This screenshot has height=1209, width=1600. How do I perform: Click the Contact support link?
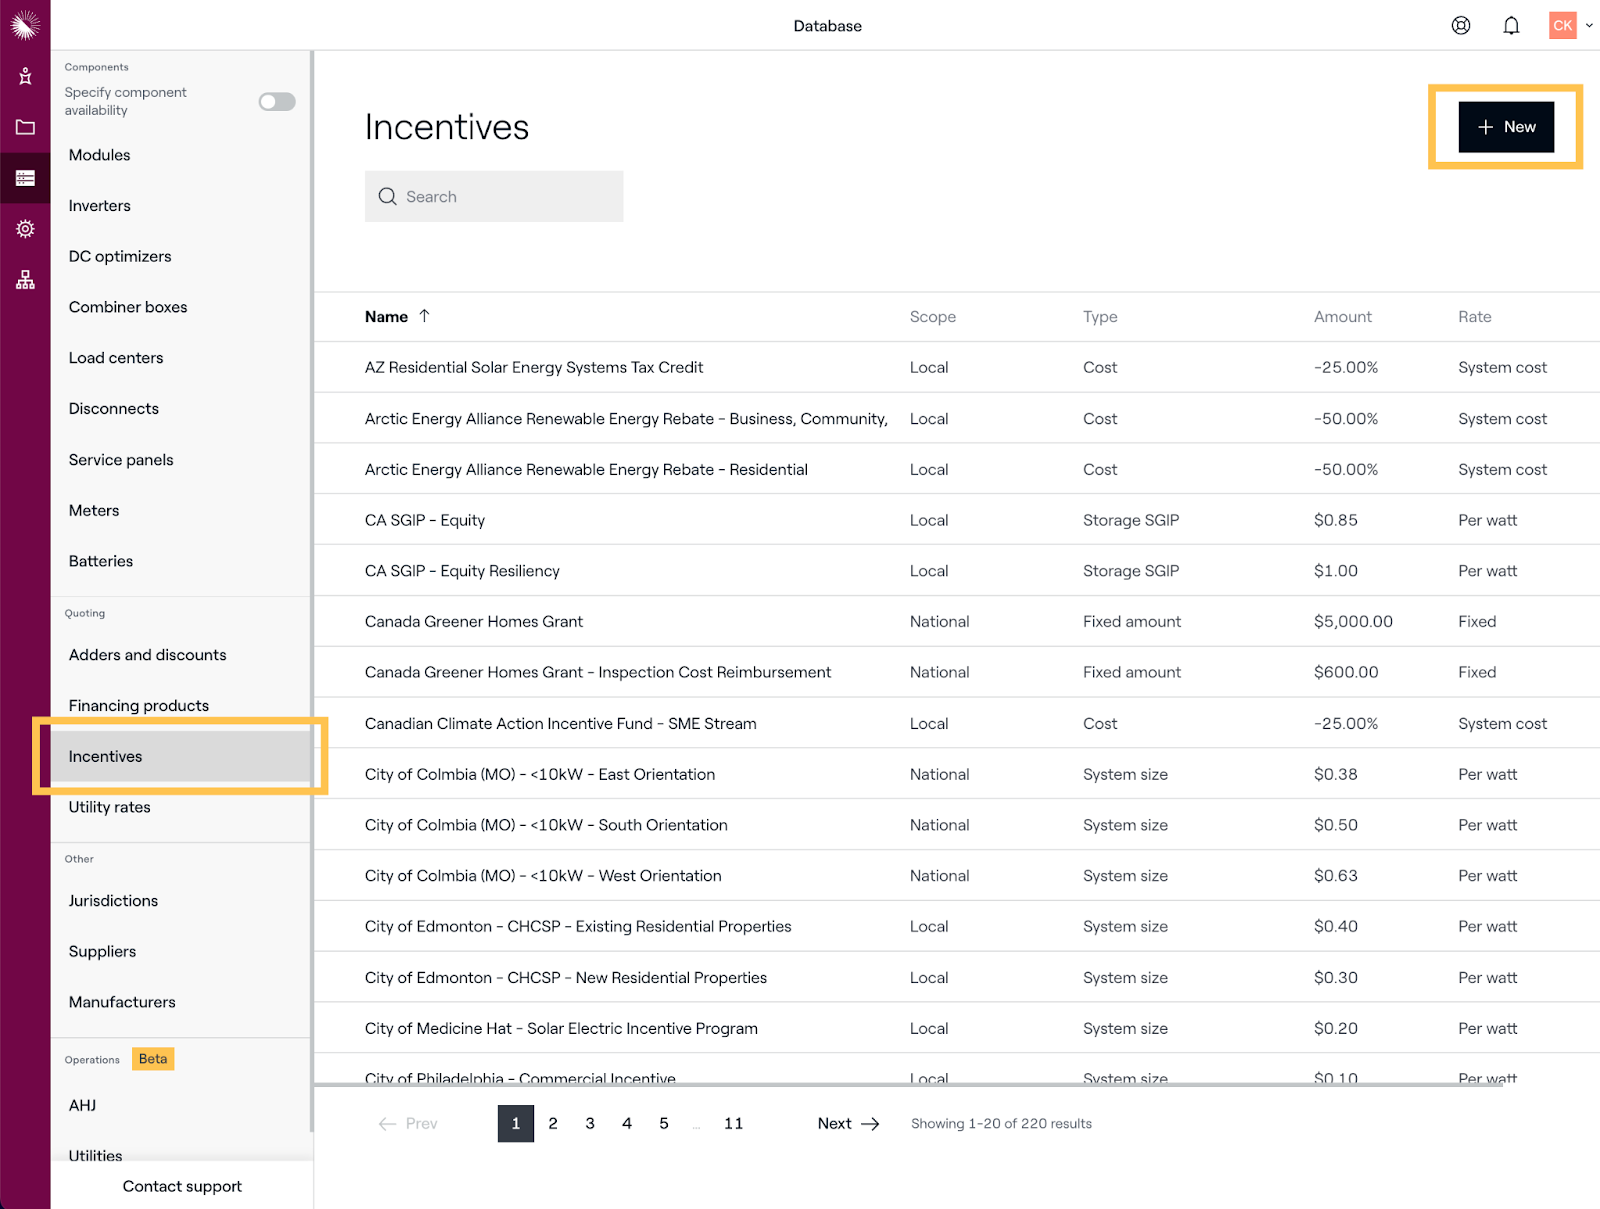182,1186
